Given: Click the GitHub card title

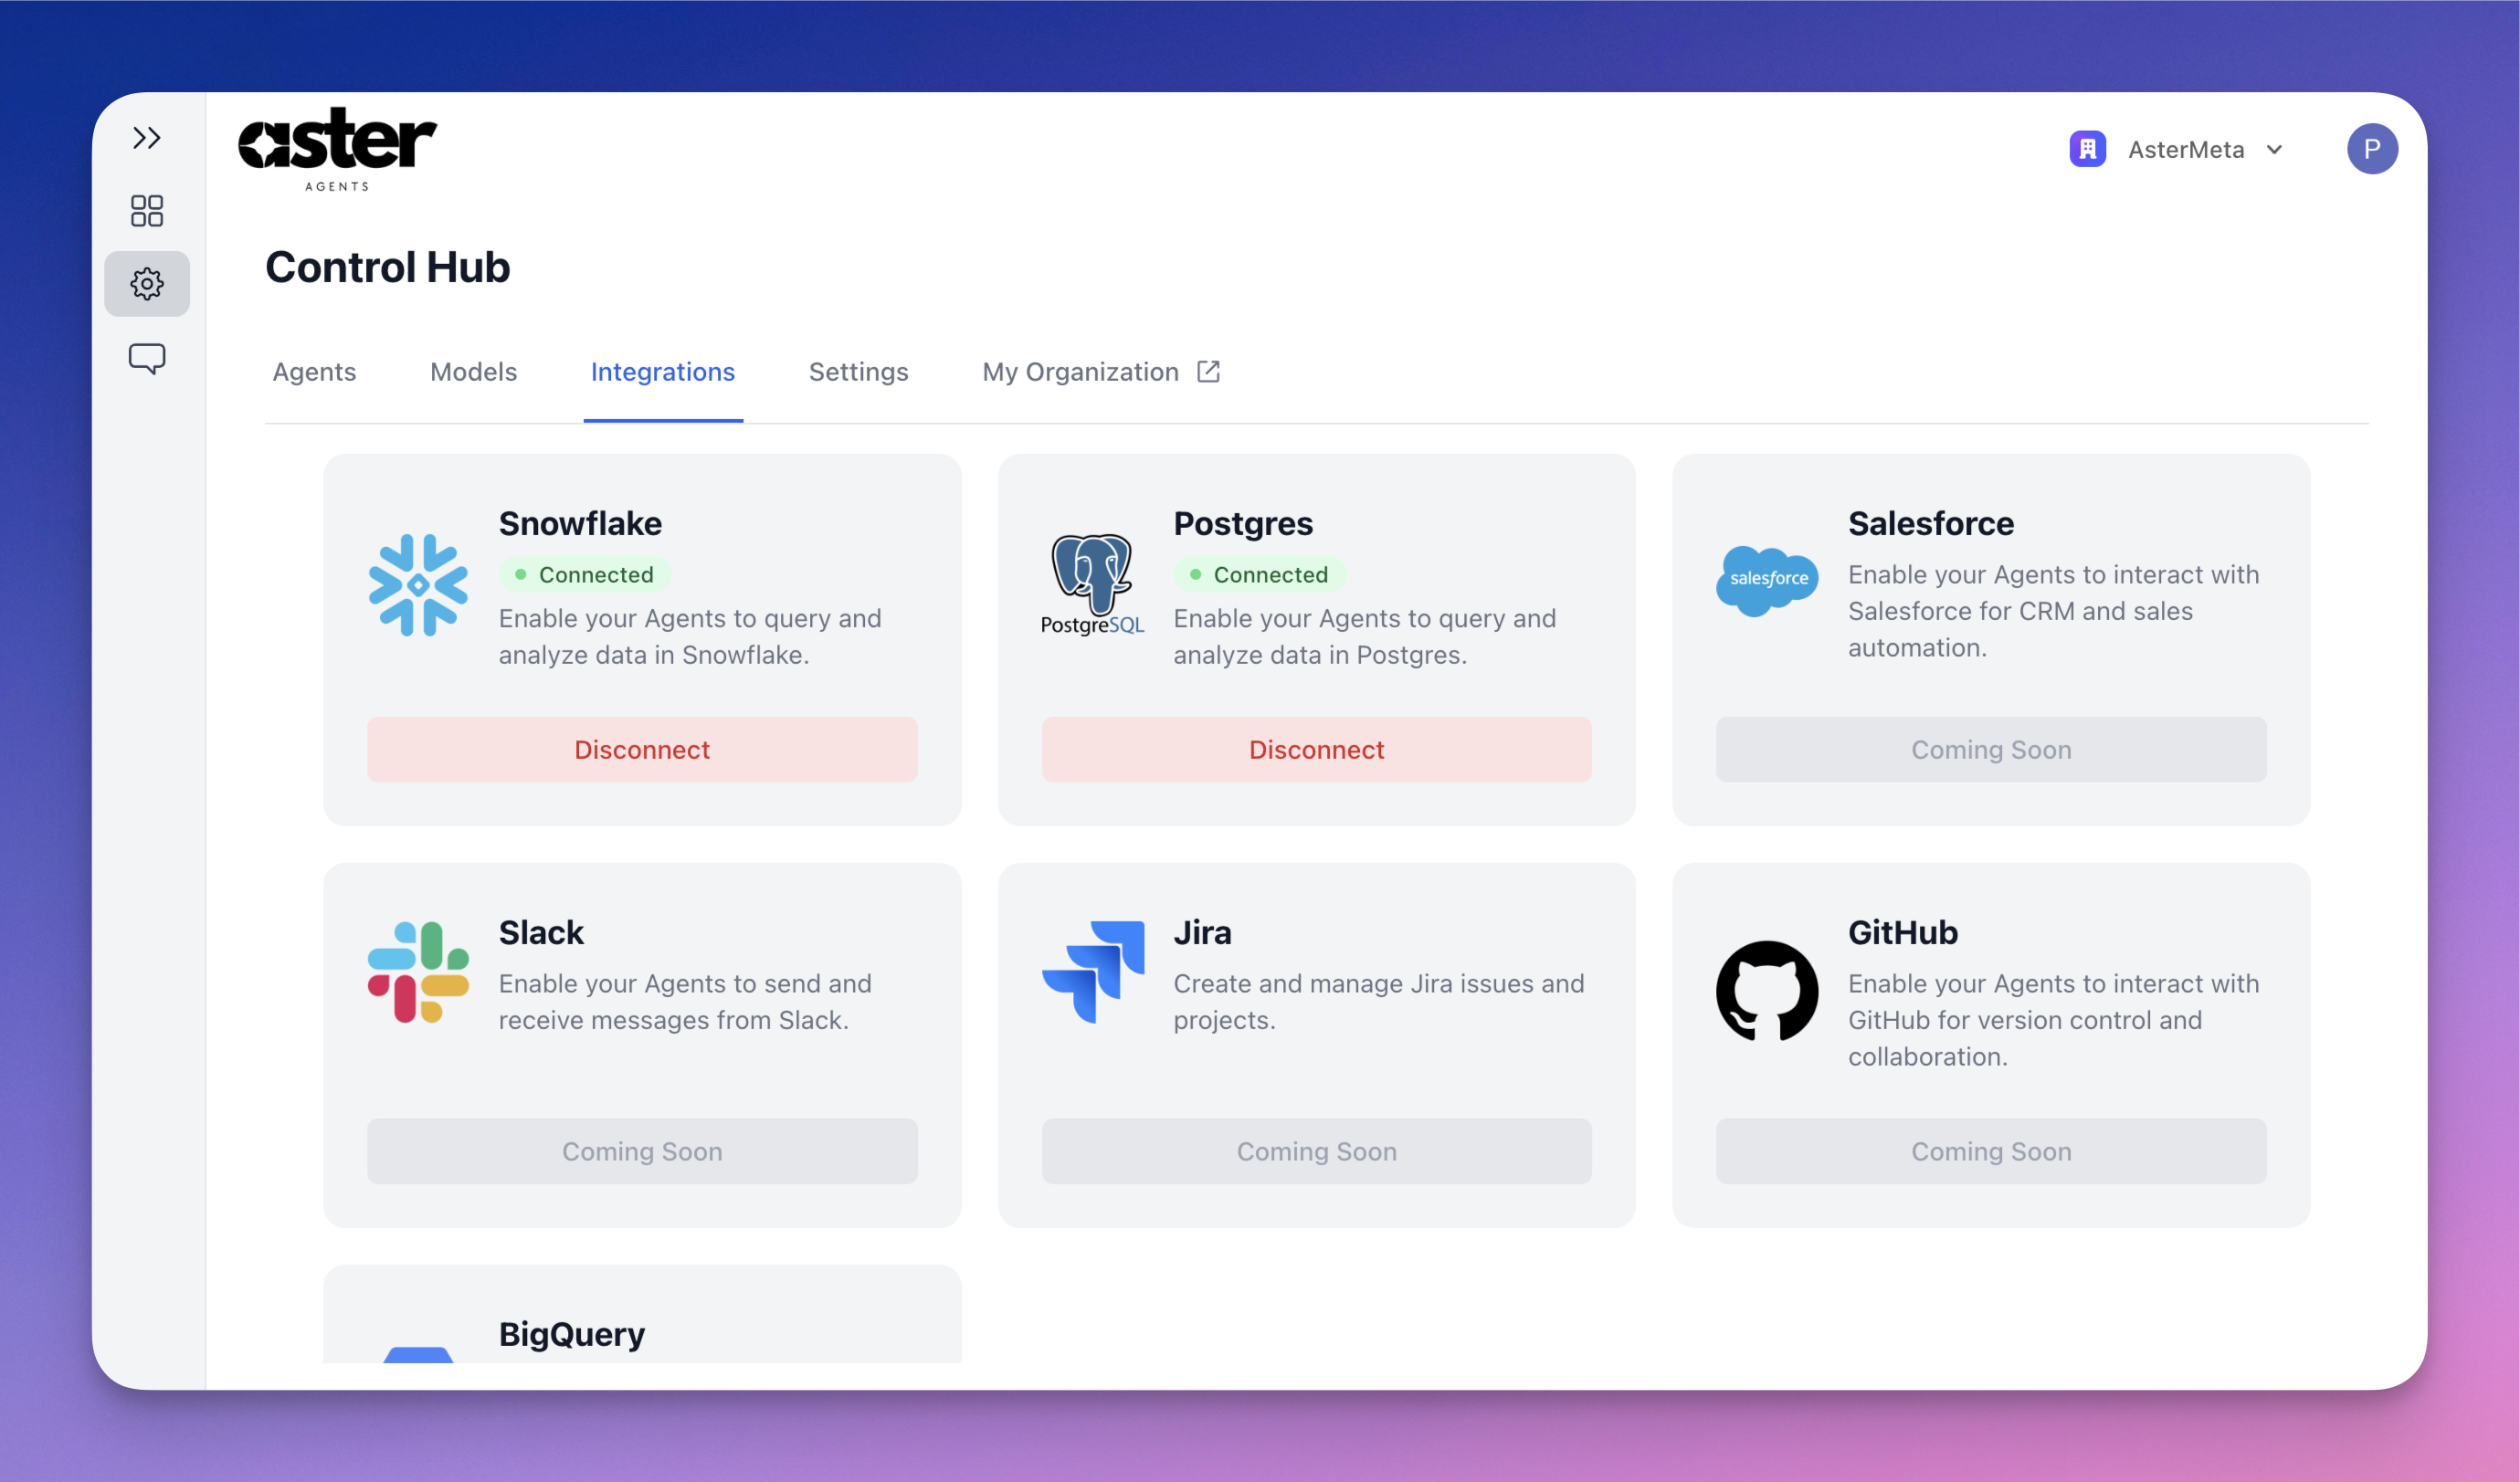Looking at the screenshot, I should click(x=1902, y=932).
